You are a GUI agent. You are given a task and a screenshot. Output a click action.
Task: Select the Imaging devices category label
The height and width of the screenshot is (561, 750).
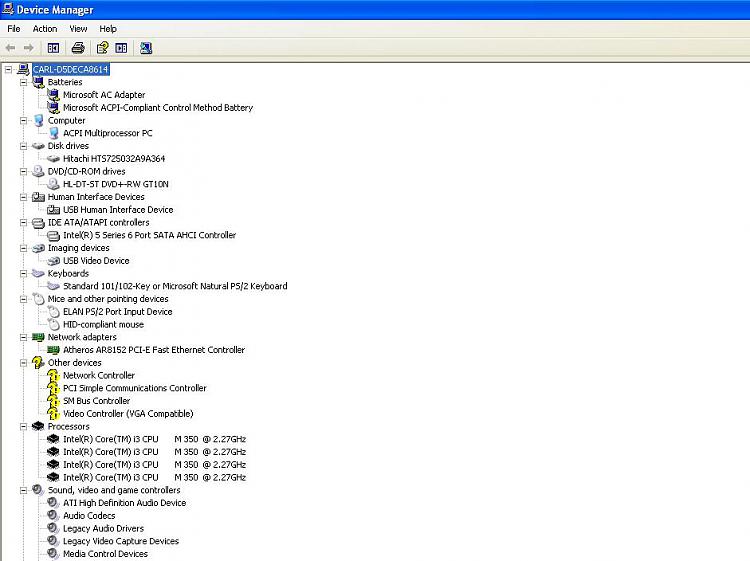click(x=78, y=248)
